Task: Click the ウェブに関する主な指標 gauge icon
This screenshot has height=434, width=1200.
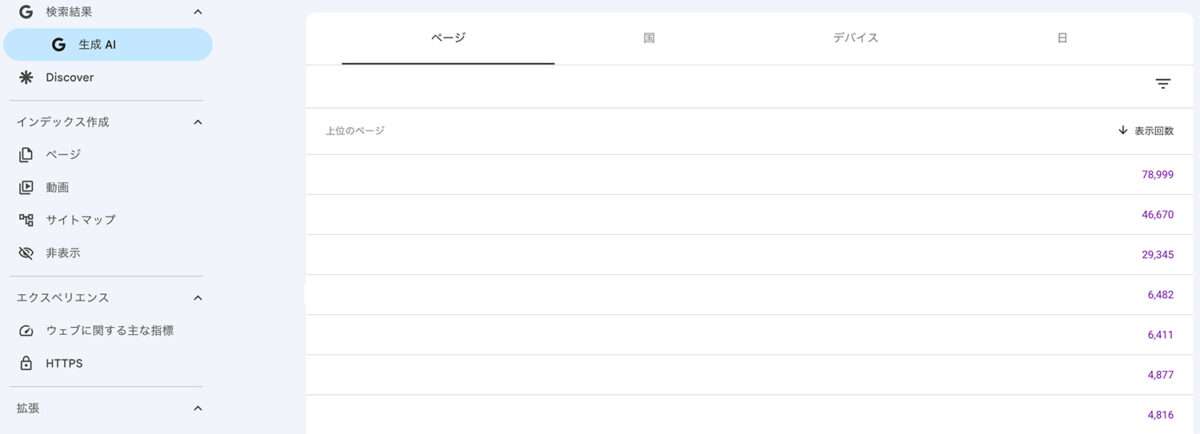Action: 26,330
